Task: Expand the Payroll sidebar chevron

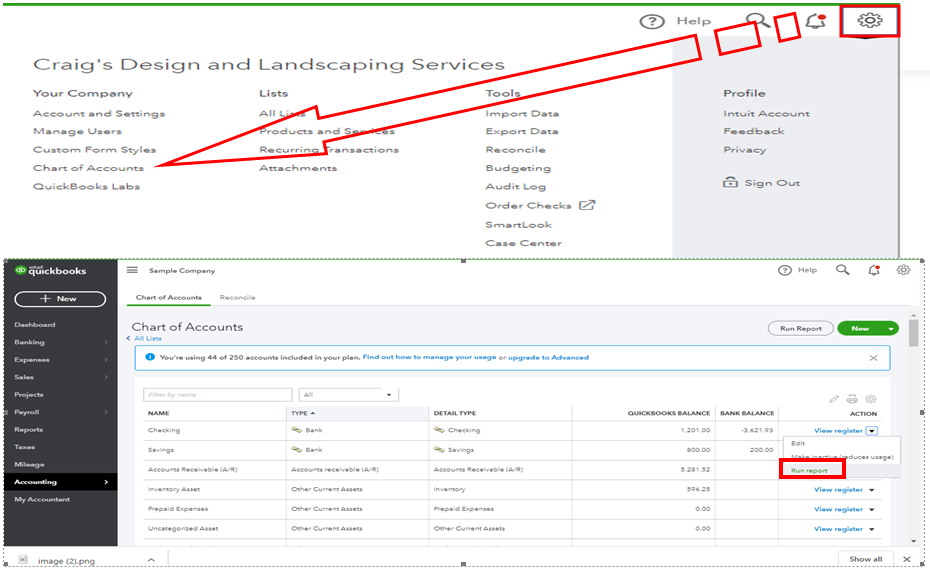Action: [106, 412]
